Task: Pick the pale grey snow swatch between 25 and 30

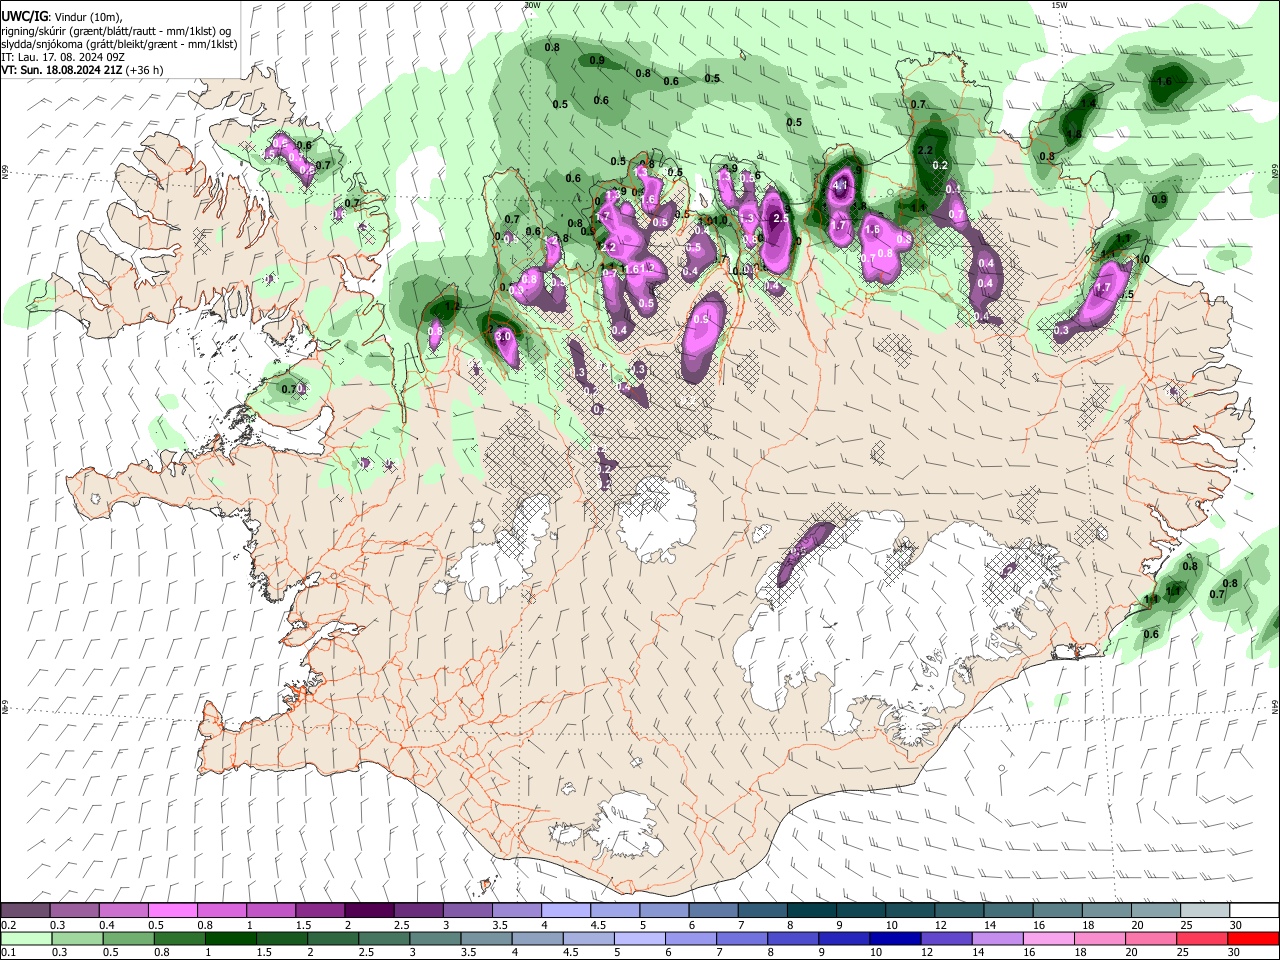Action: [x=1204, y=911]
